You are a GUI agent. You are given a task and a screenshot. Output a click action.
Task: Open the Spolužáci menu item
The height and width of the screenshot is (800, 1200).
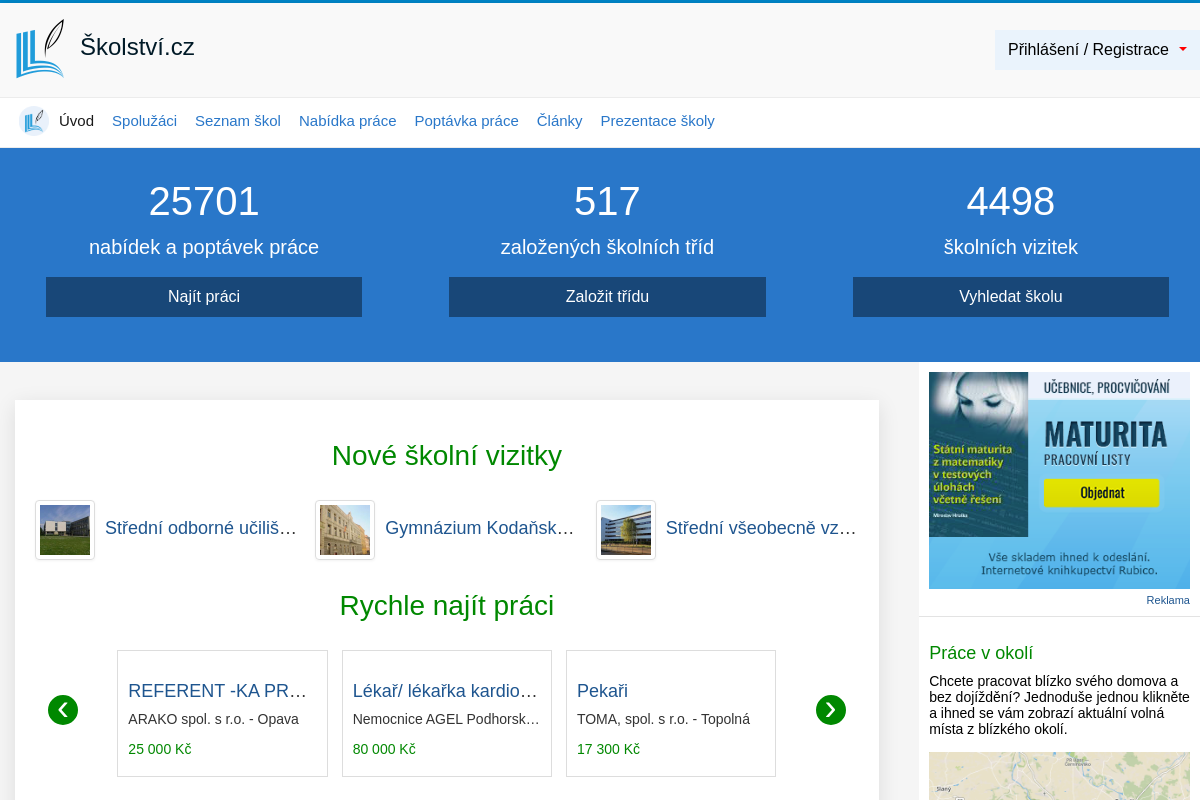point(144,121)
